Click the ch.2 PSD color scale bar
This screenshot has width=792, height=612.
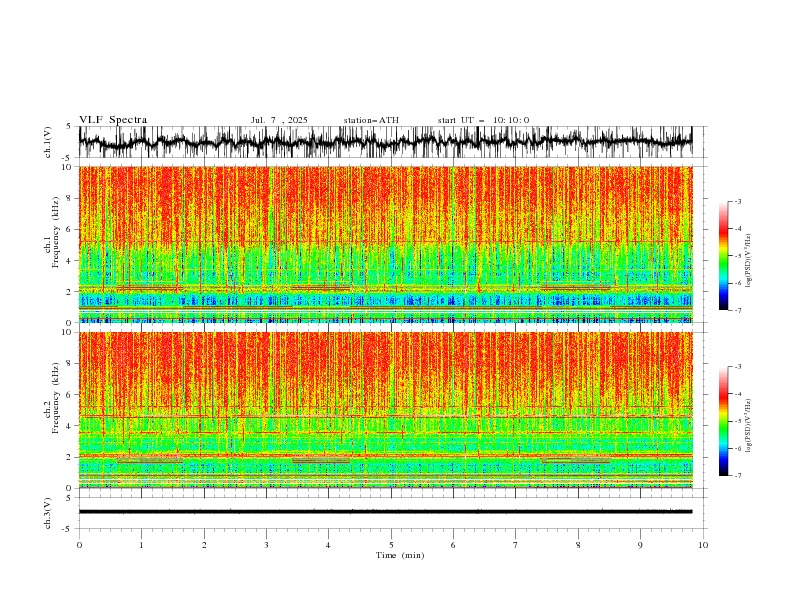pyautogui.click(x=724, y=421)
